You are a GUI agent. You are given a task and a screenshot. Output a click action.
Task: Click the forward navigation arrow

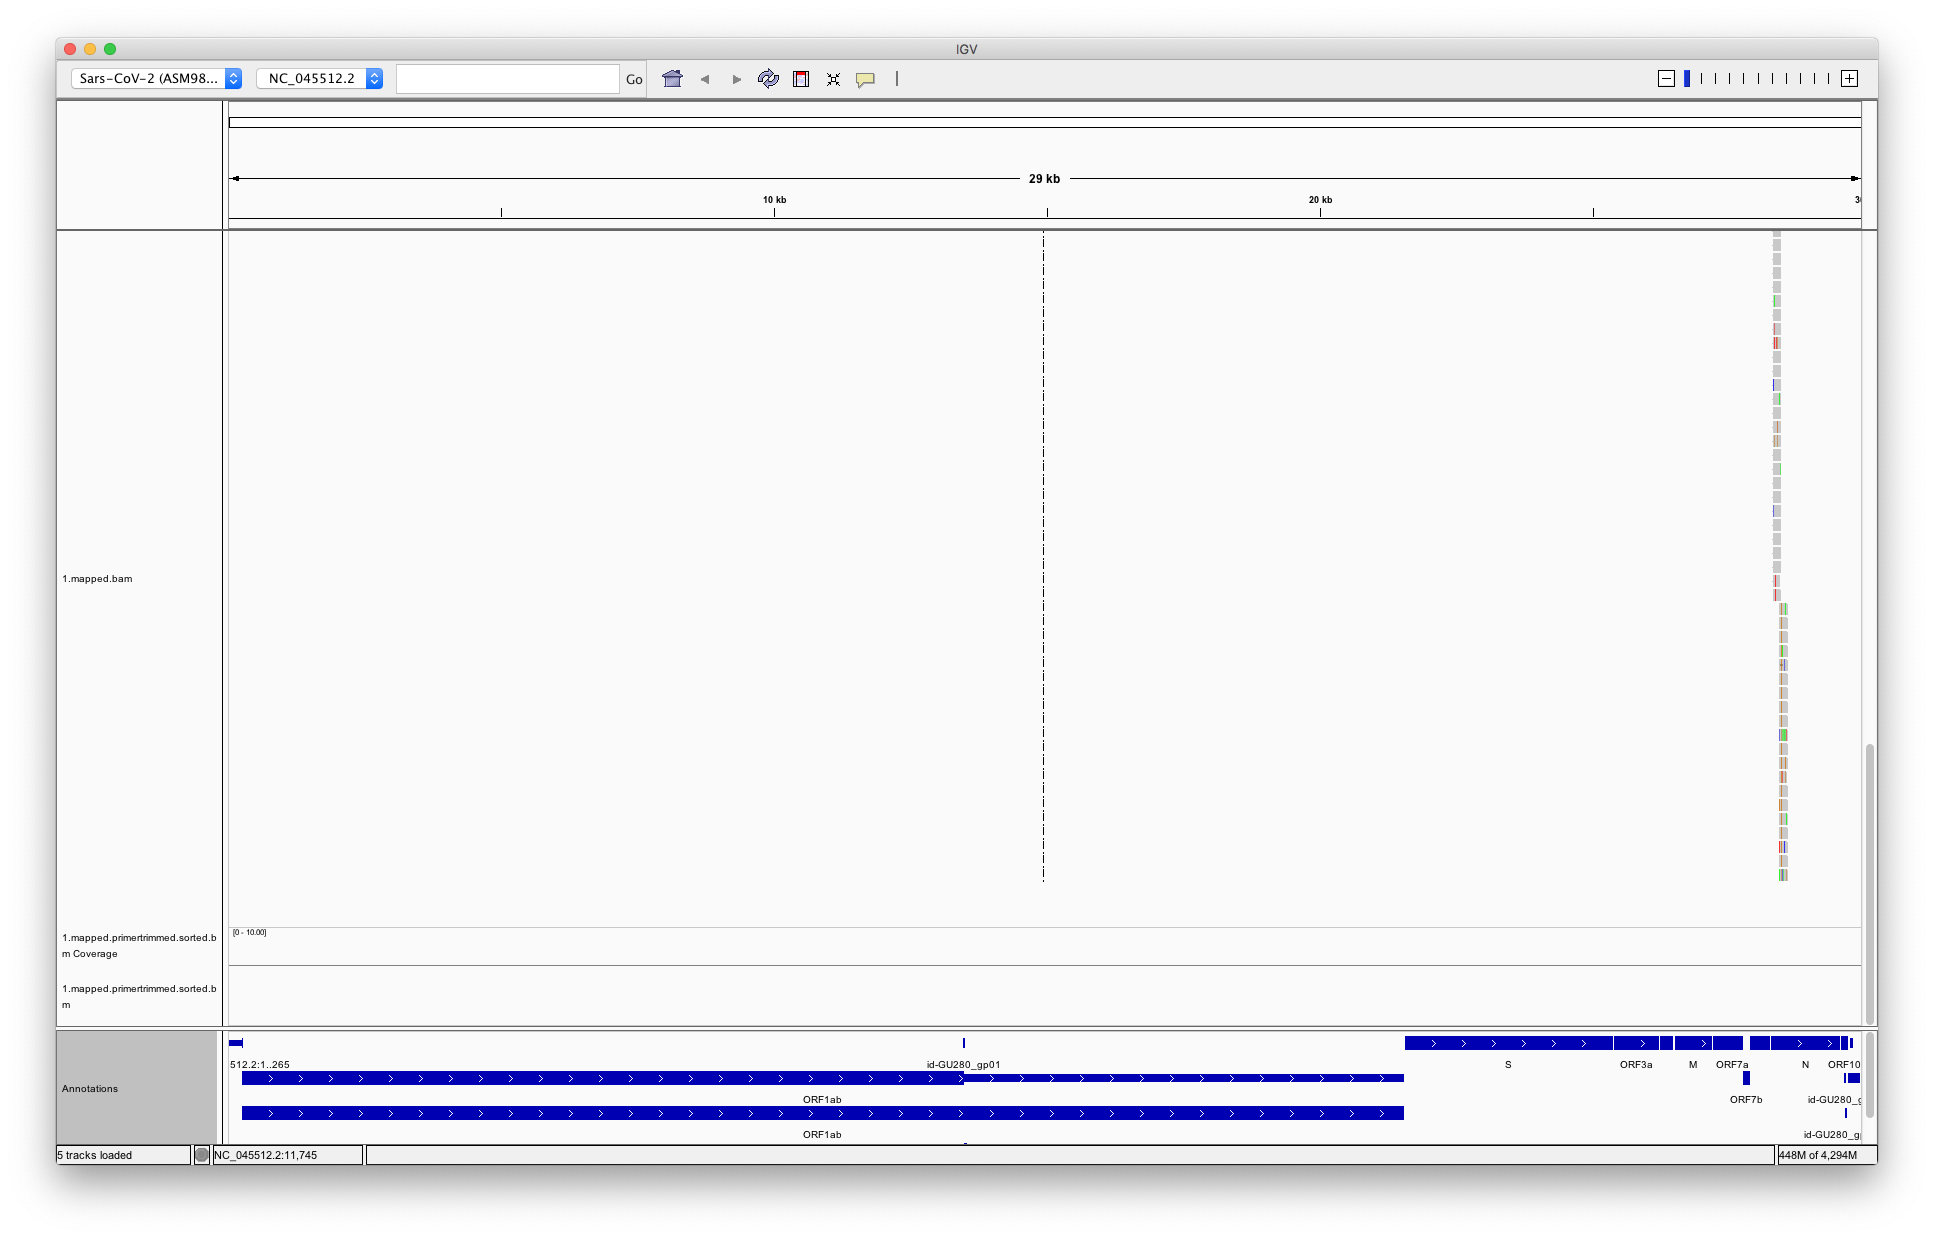click(x=737, y=79)
